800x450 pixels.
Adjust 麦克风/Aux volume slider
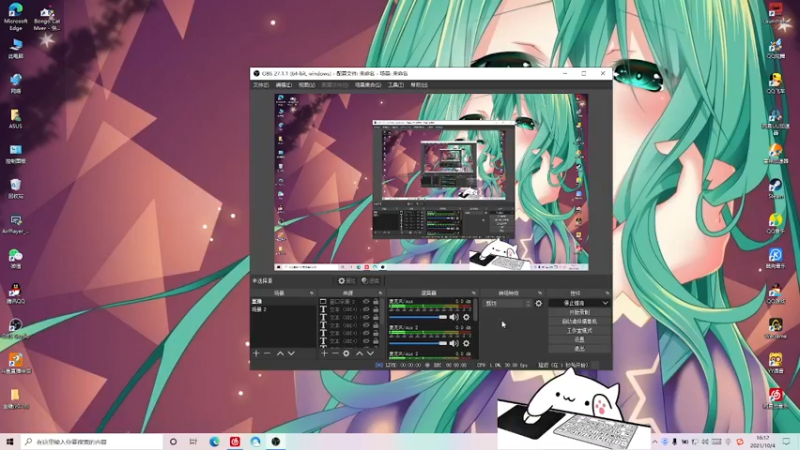point(418,317)
